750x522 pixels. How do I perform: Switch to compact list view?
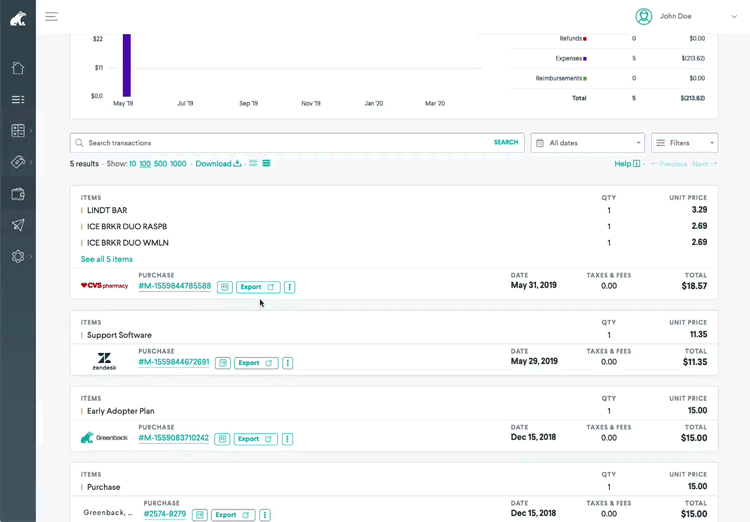[x=253, y=164]
